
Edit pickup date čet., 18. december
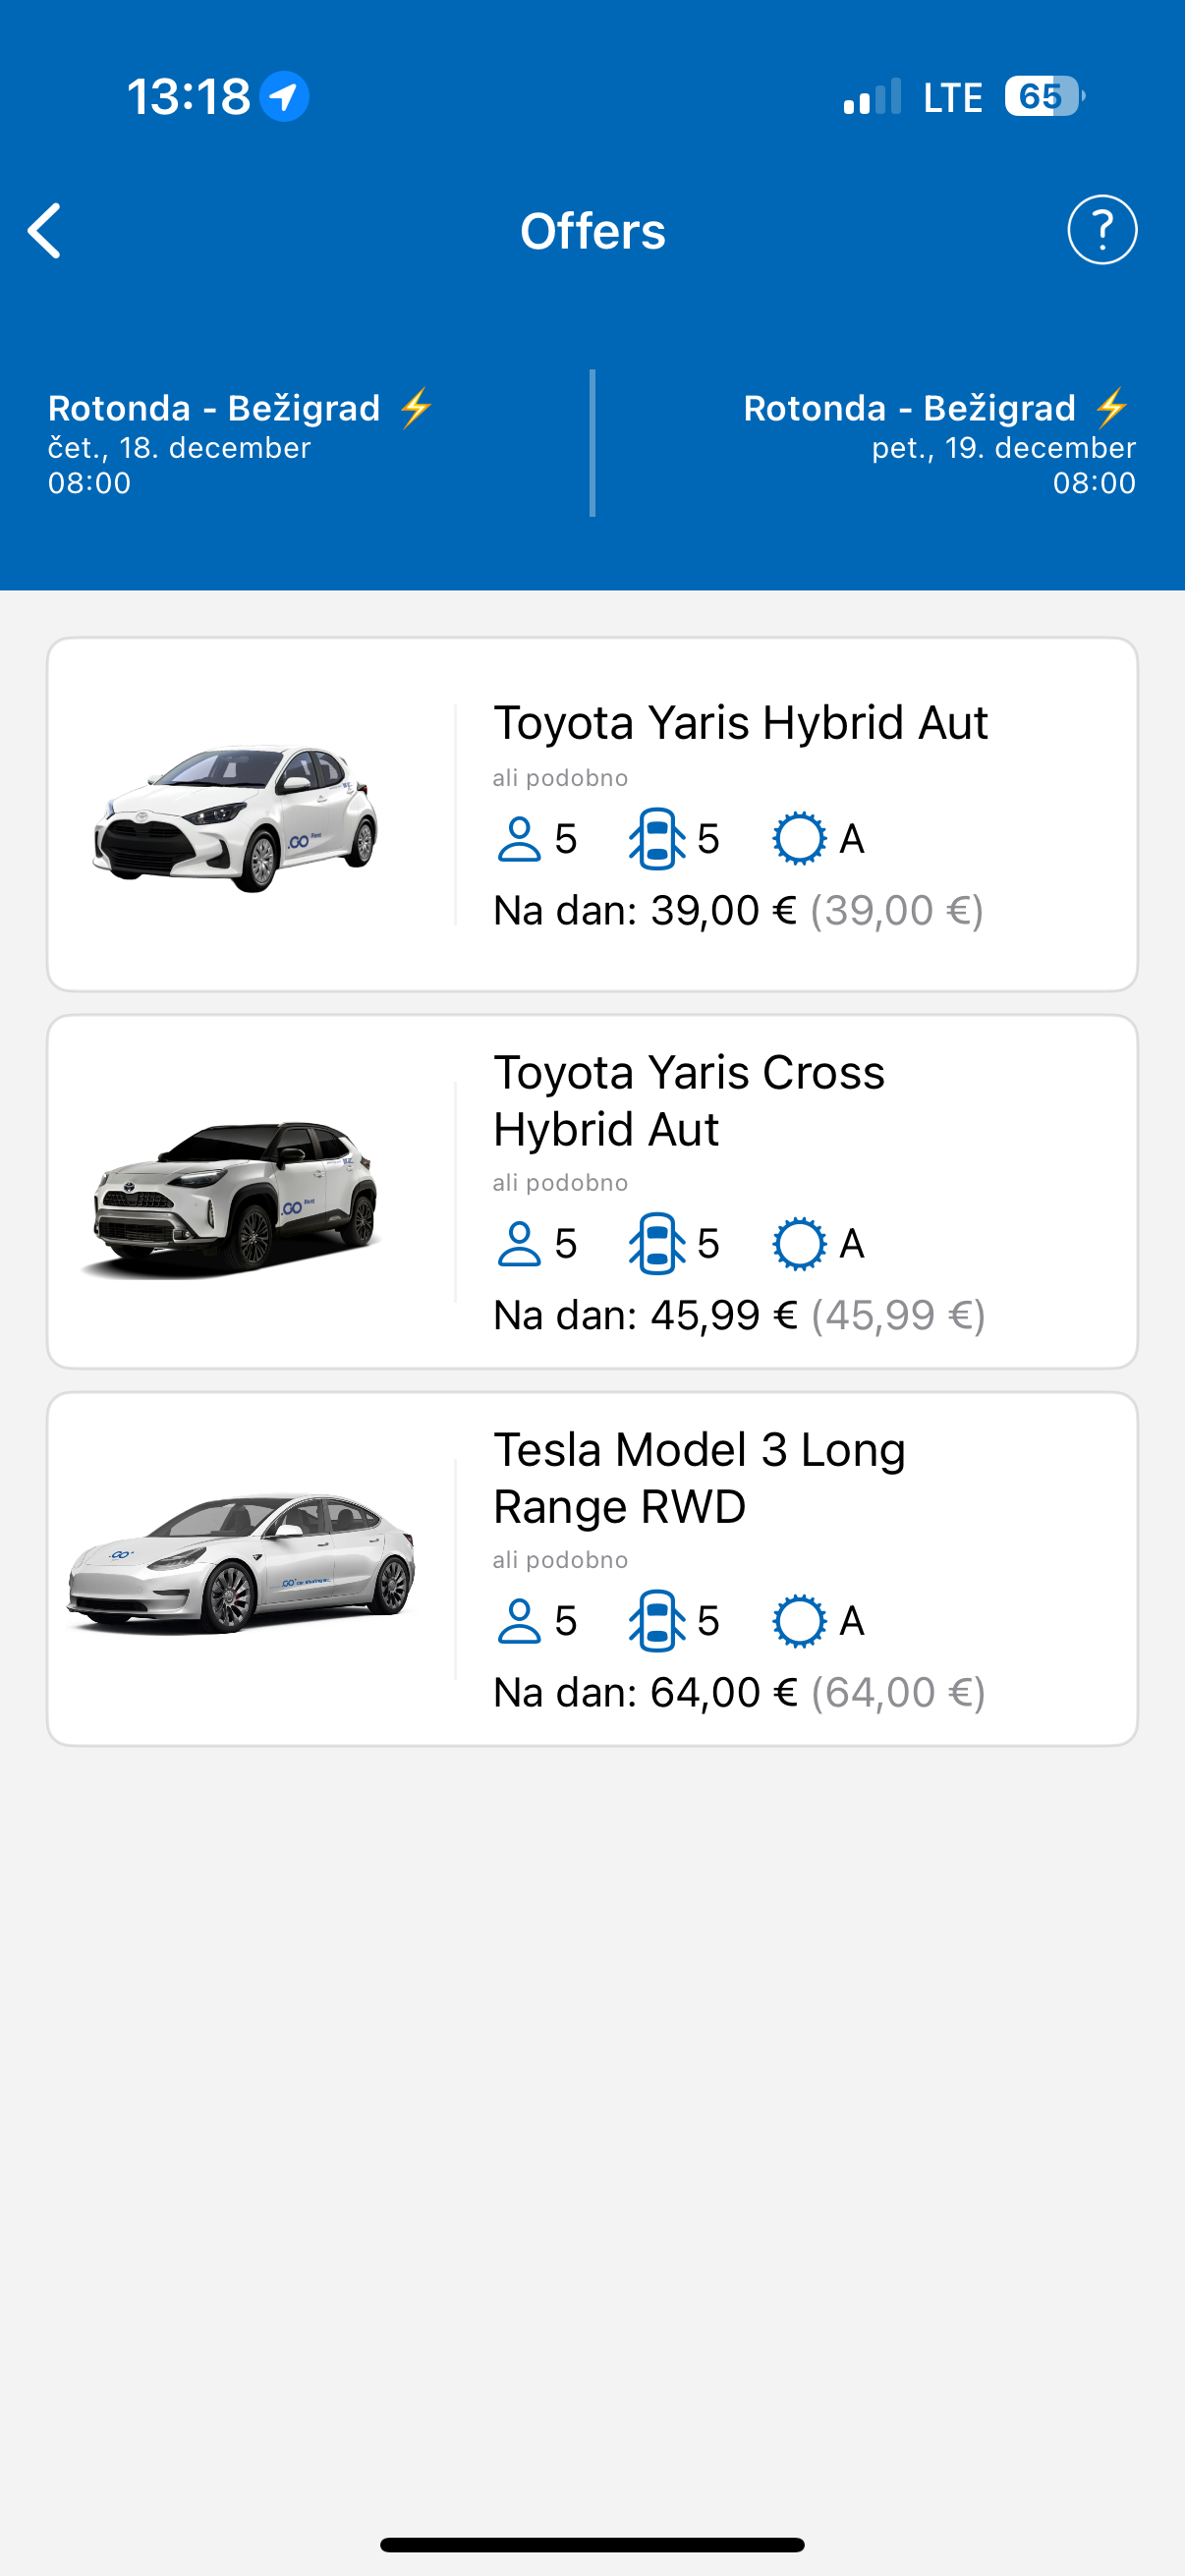pos(180,448)
